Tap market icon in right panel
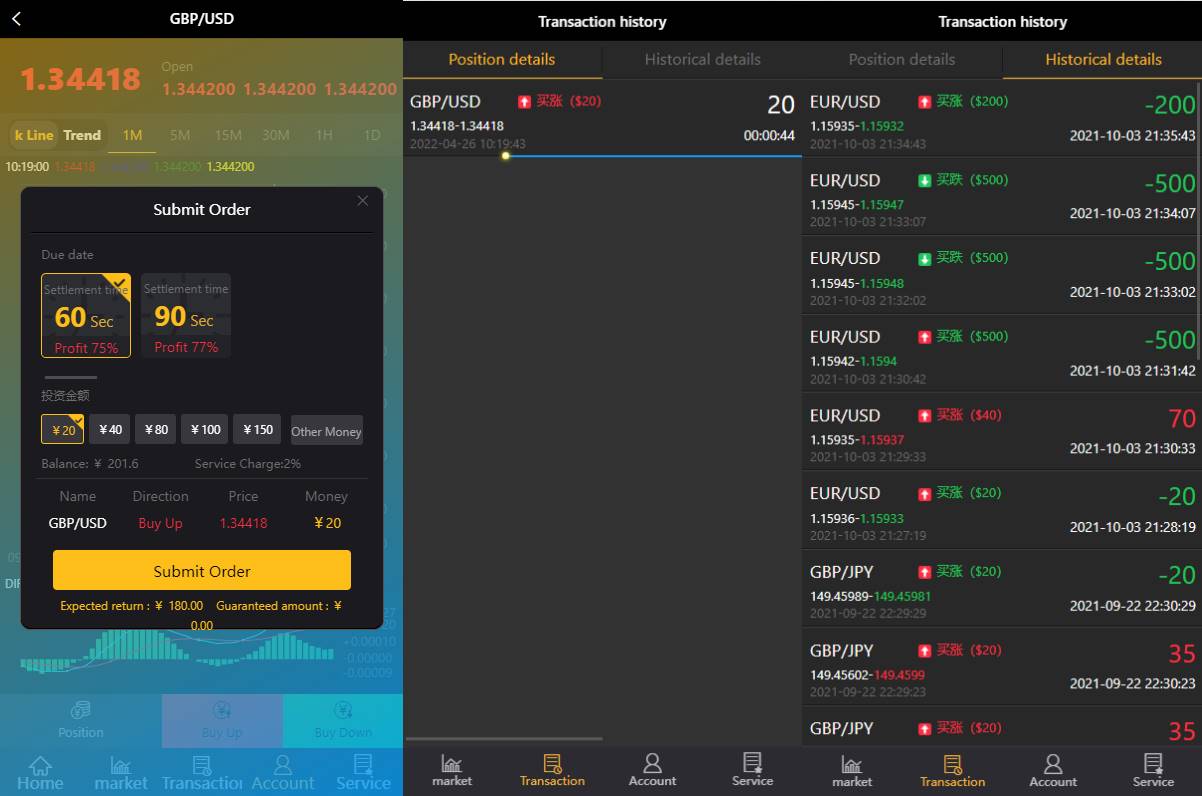Viewport: 1202px width, 796px height. point(852,770)
